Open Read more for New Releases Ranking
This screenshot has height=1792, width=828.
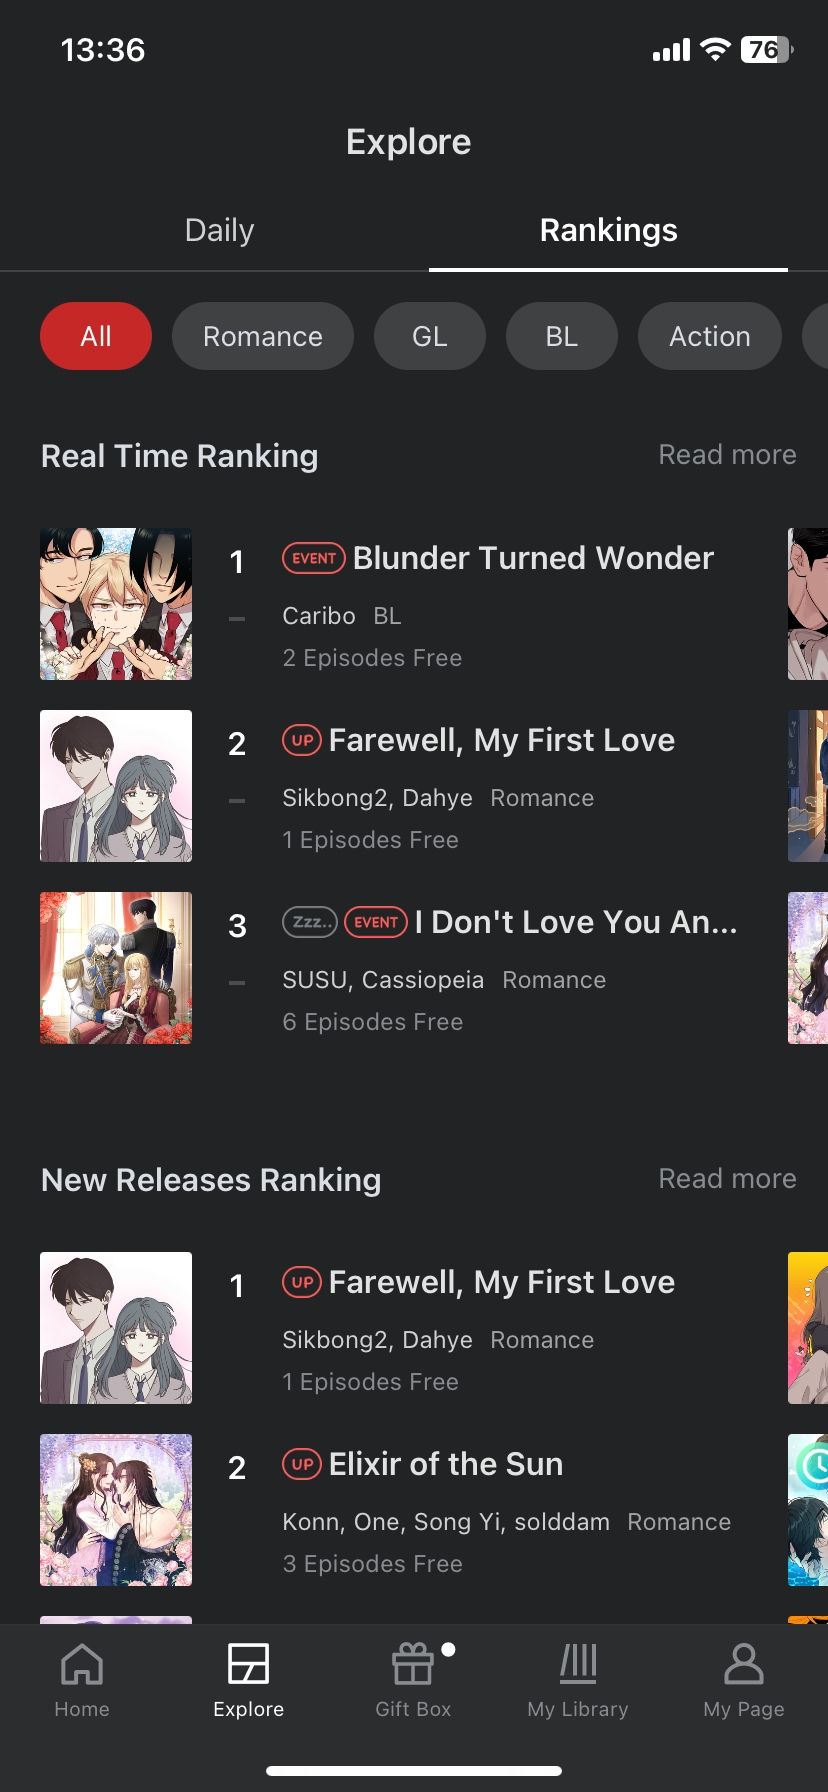click(x=727, y=1179)
